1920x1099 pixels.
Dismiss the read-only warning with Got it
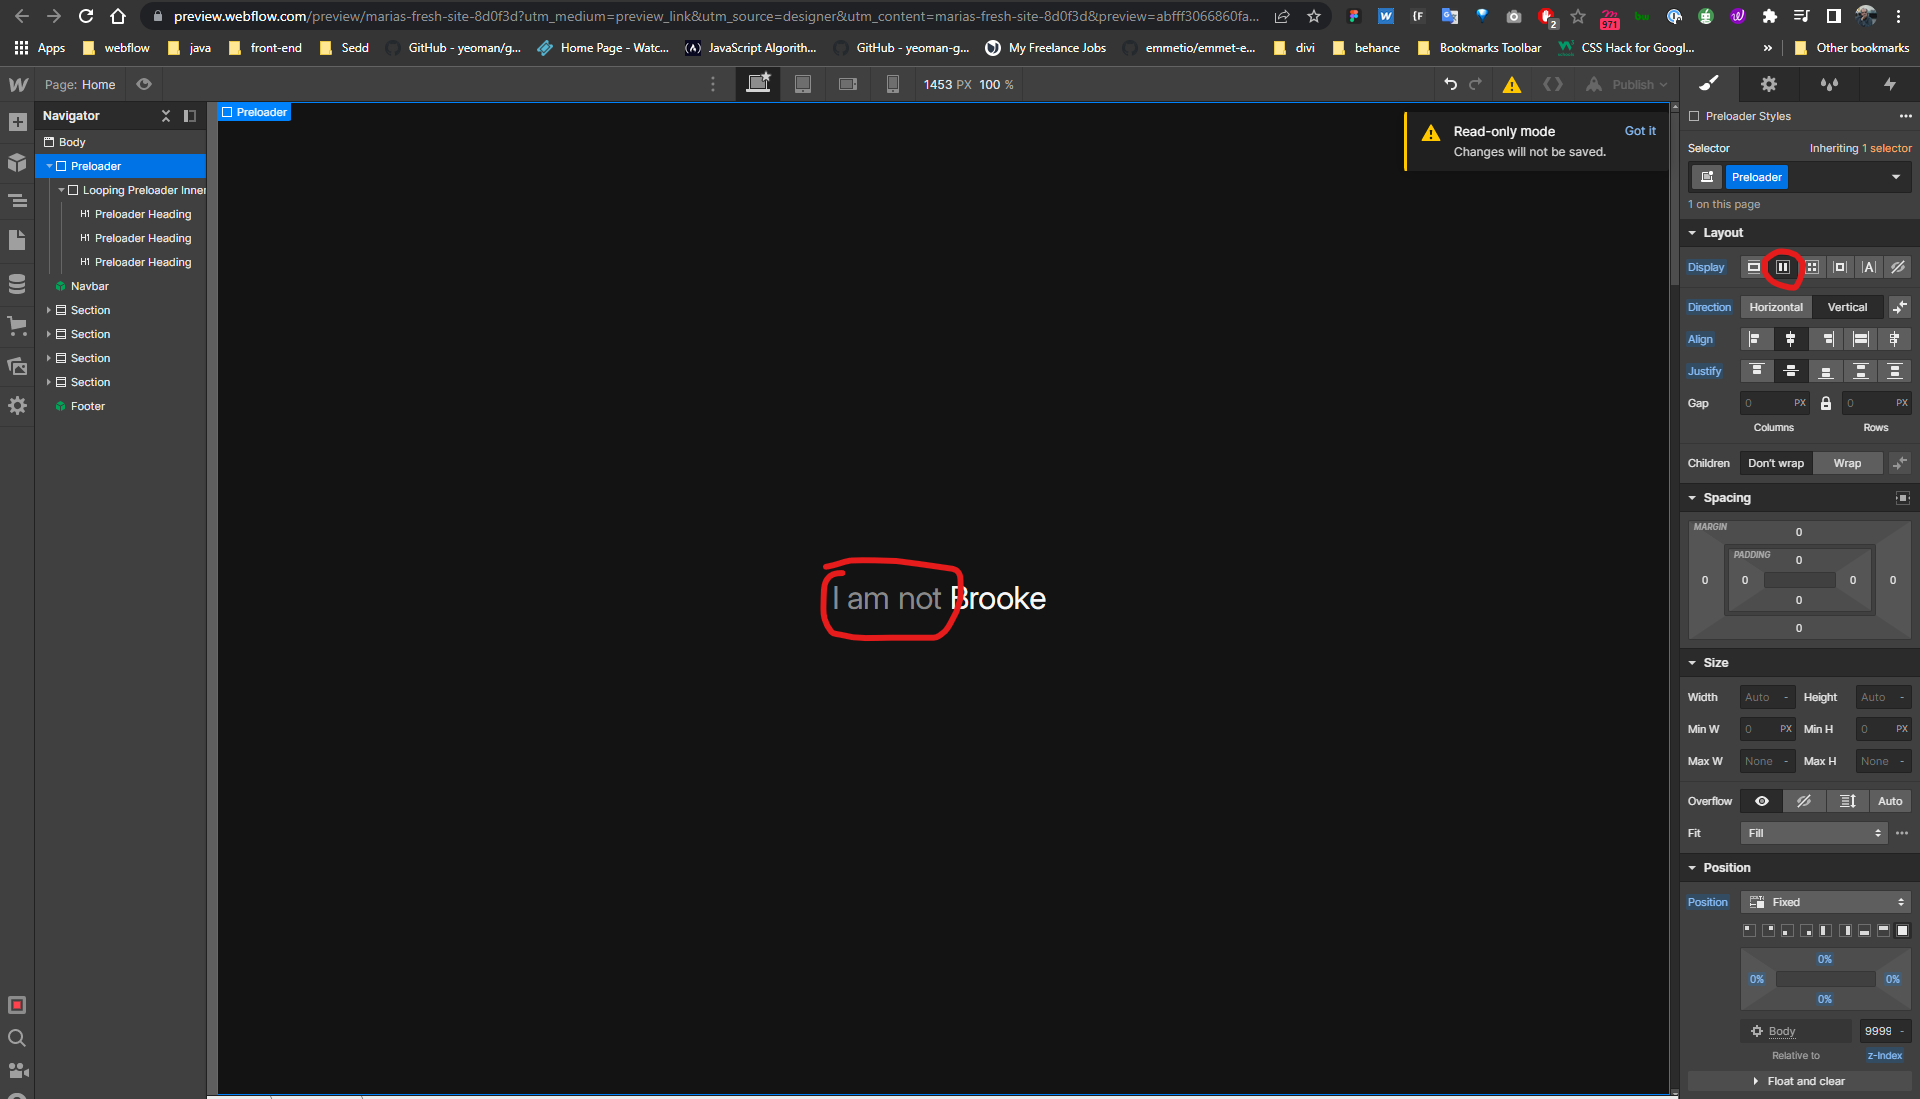pyautogui.click(x=1640, y=131)
